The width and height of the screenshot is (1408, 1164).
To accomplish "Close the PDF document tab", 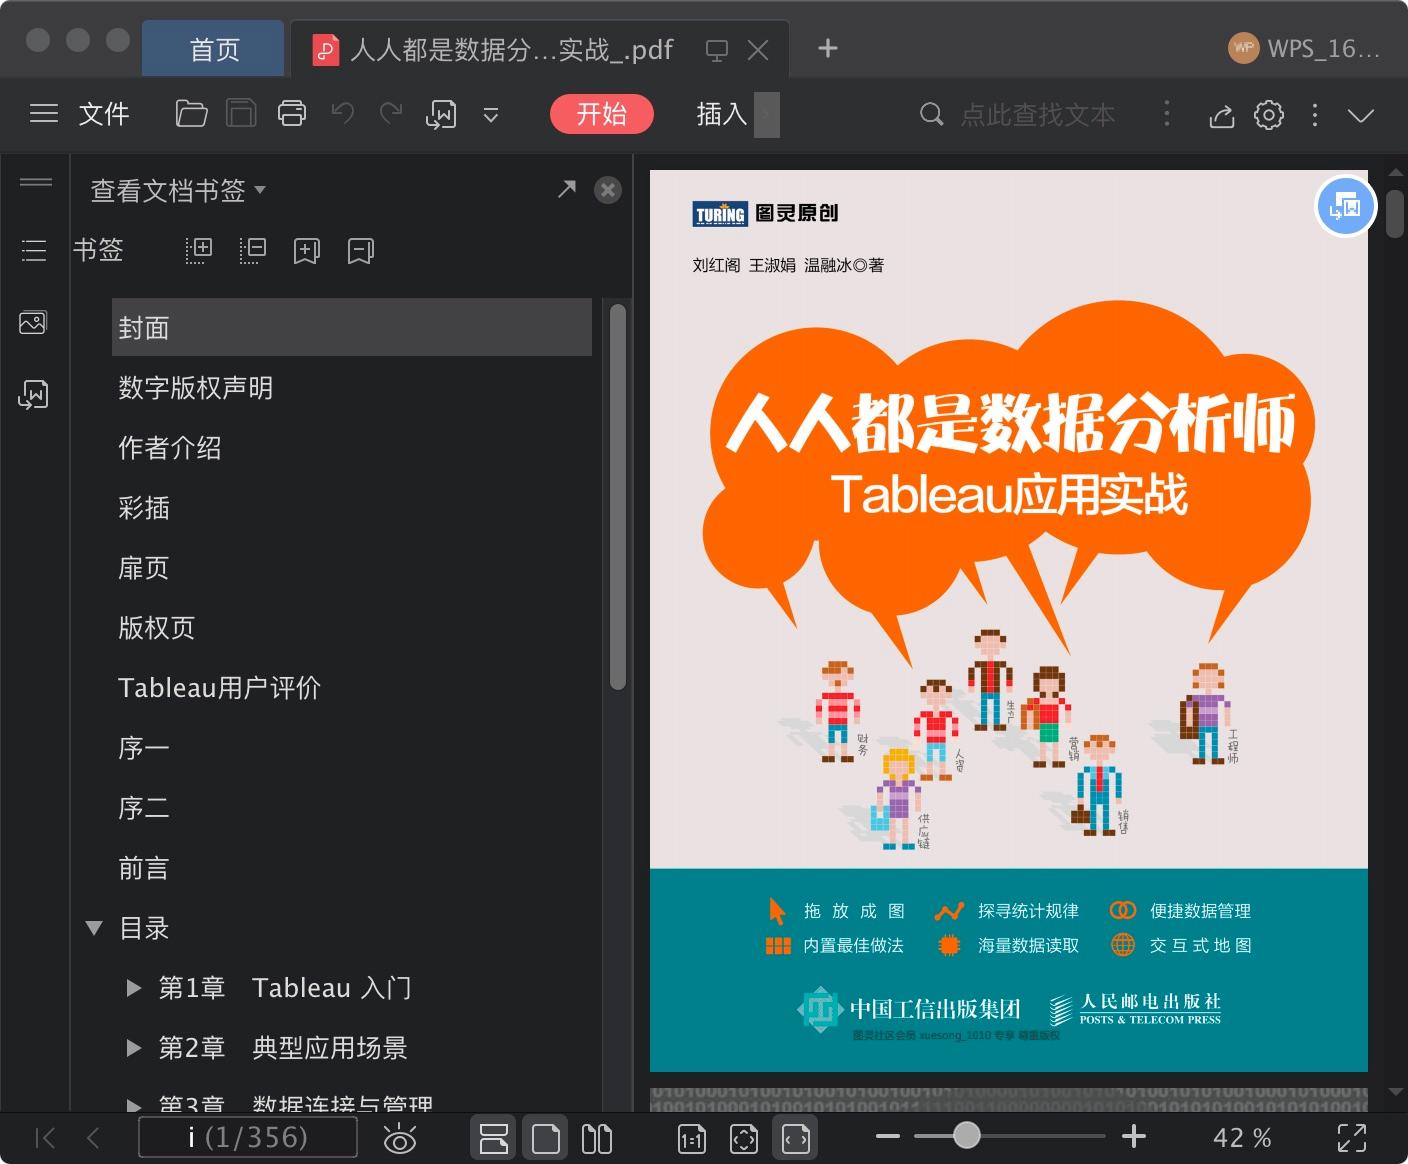I will tap(758, 50).
